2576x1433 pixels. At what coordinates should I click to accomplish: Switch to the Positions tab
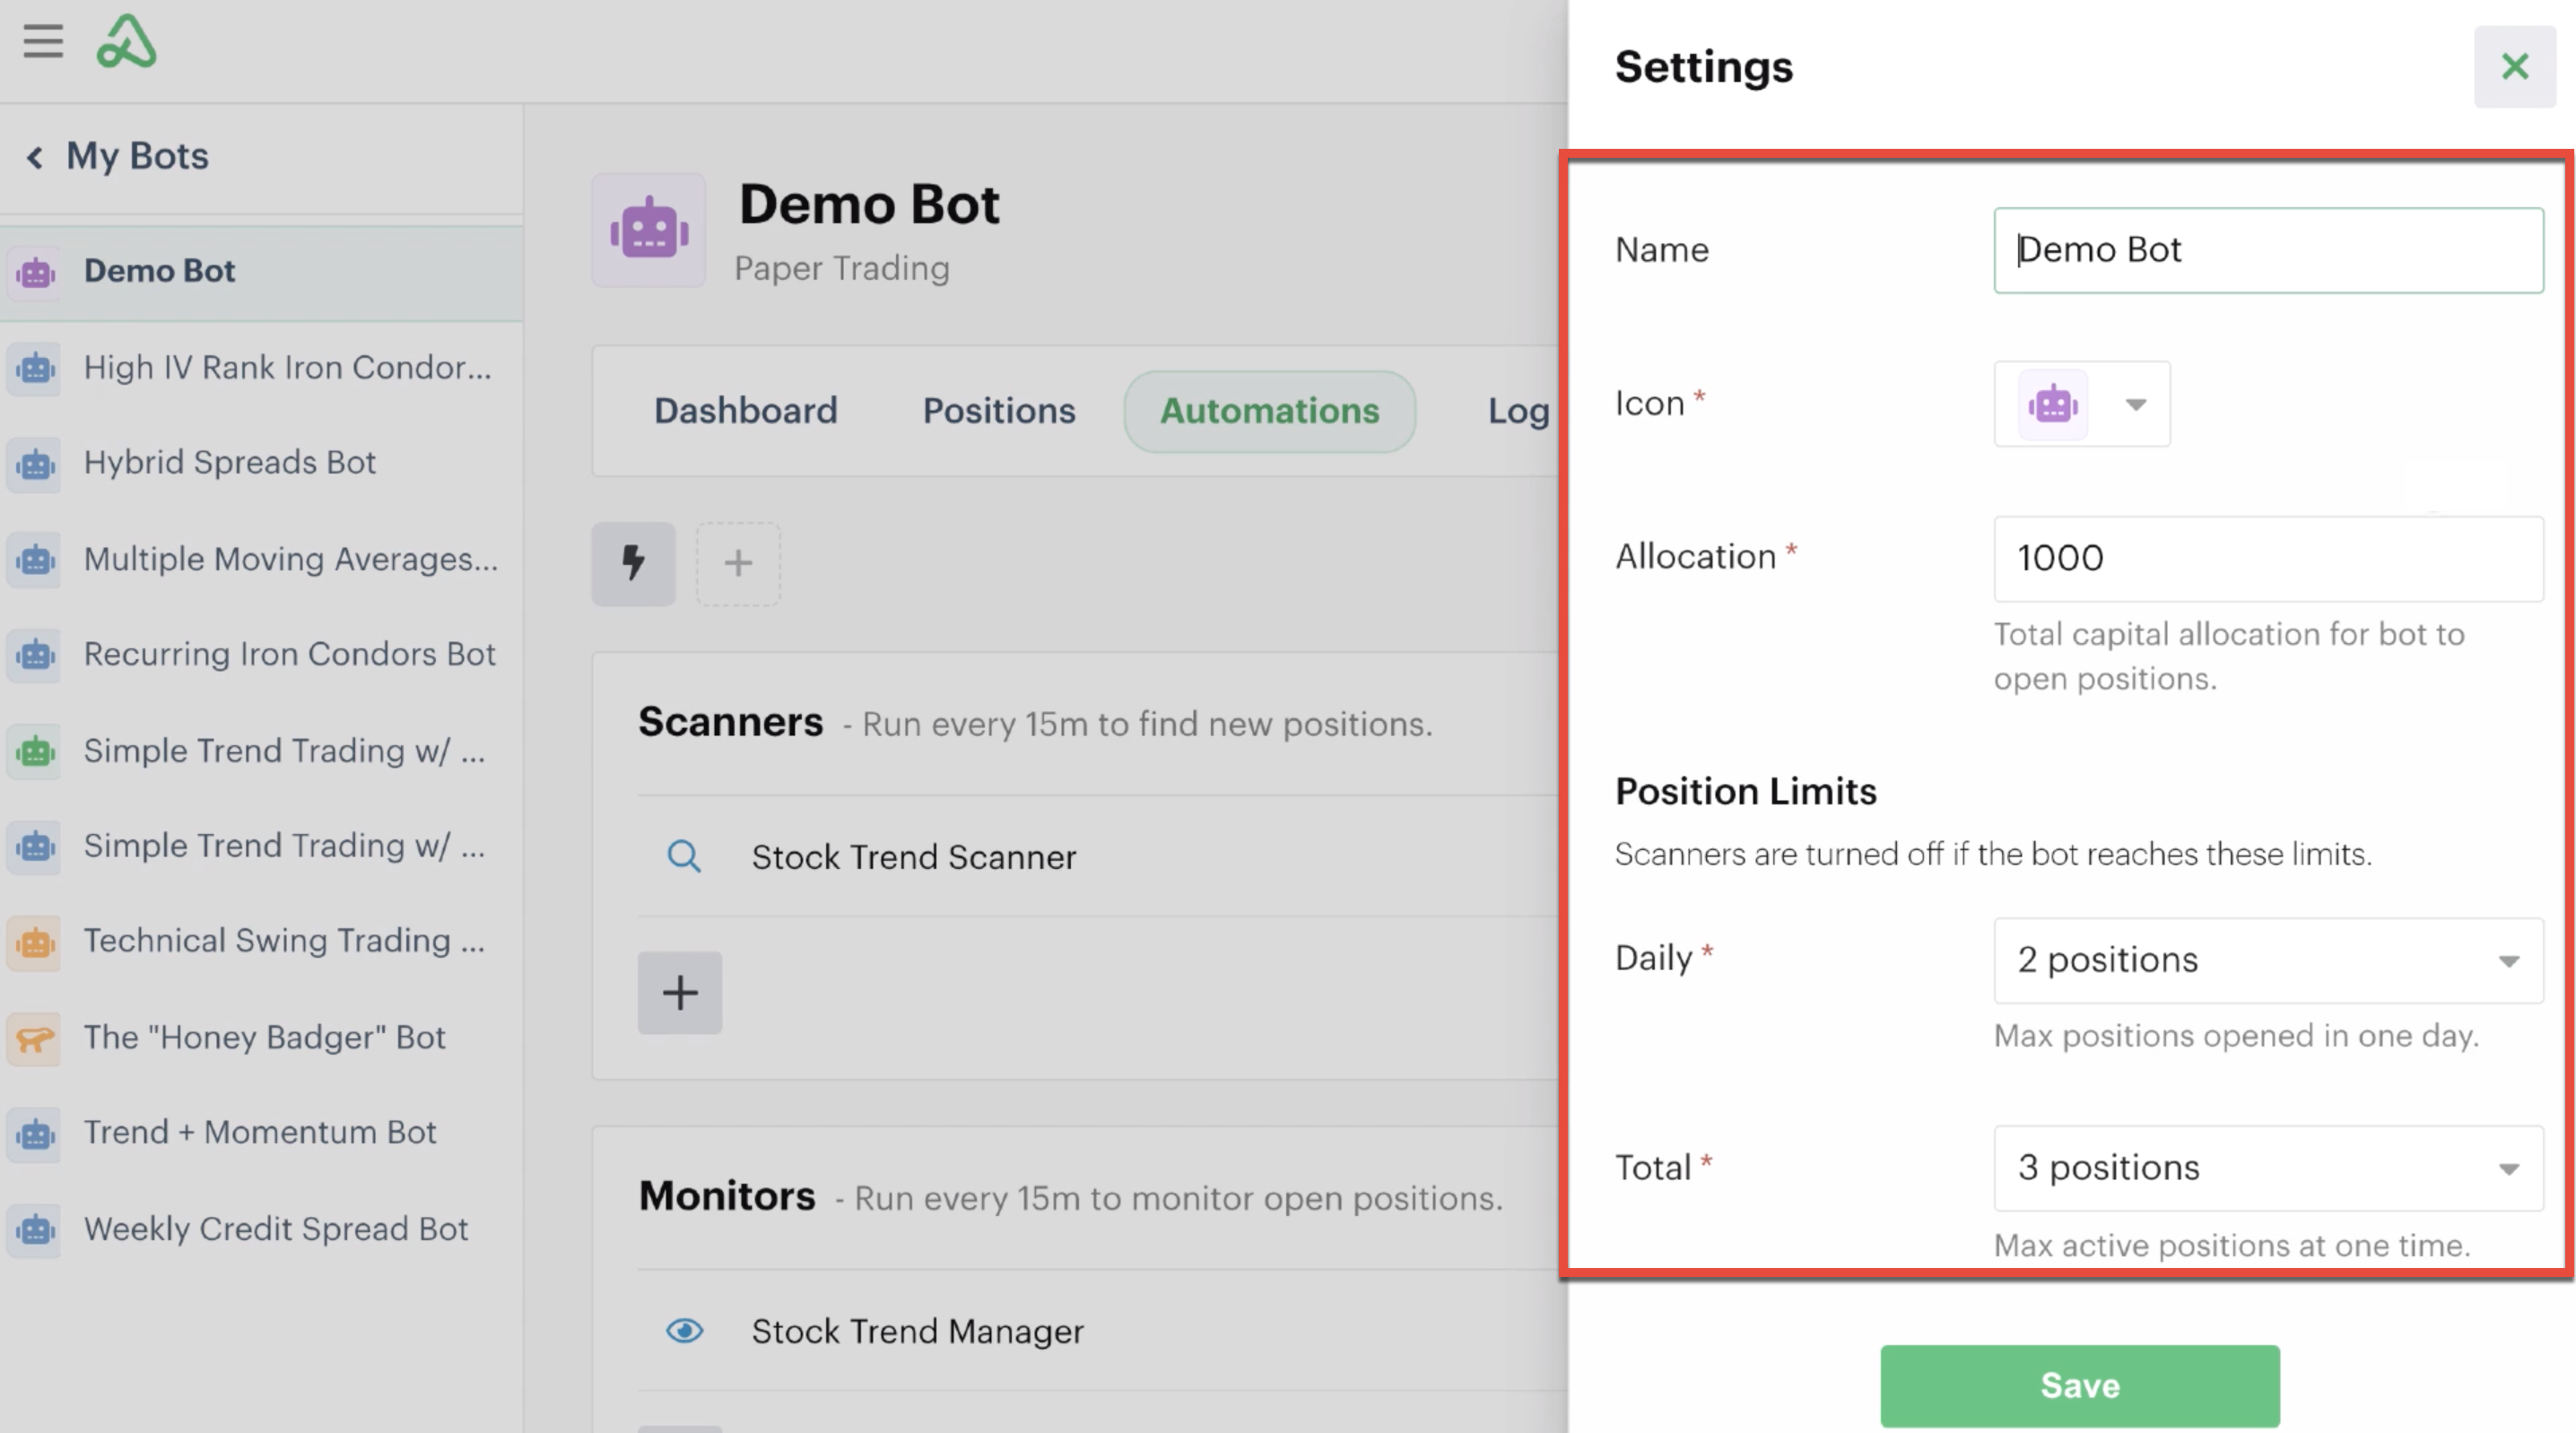999,411
